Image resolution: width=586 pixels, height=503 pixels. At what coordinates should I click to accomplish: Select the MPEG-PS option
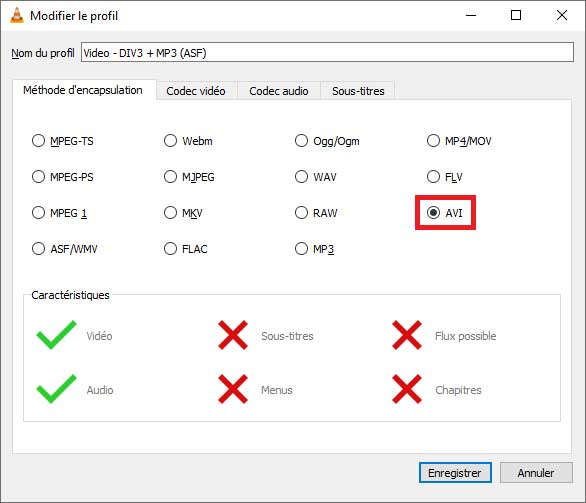point(38,177)
